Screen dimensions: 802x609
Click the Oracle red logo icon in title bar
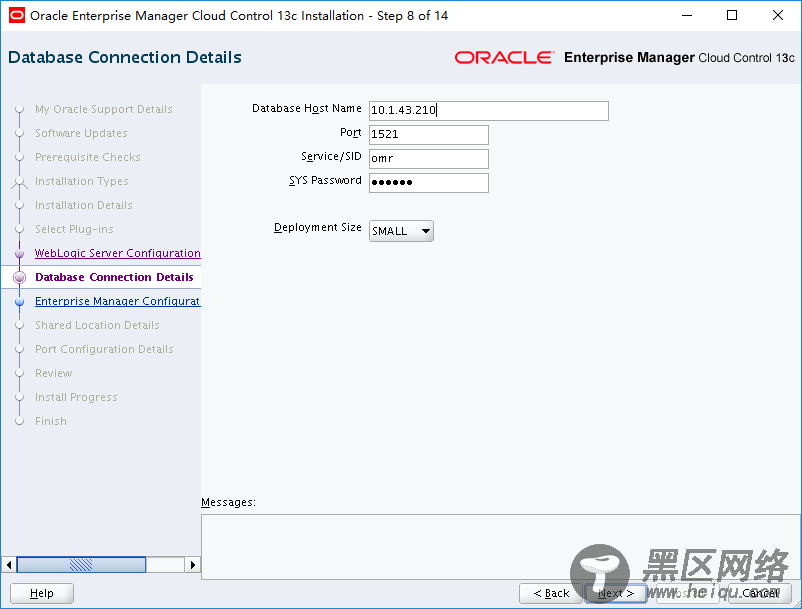click(x=17, y=15)
